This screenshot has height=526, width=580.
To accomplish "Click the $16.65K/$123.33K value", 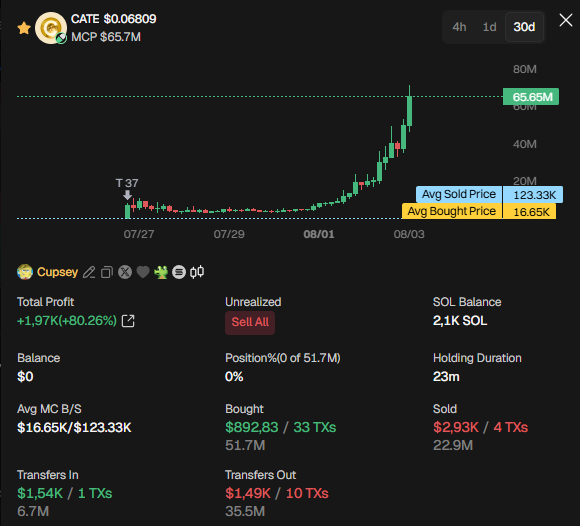I will [x=74, y=428].
